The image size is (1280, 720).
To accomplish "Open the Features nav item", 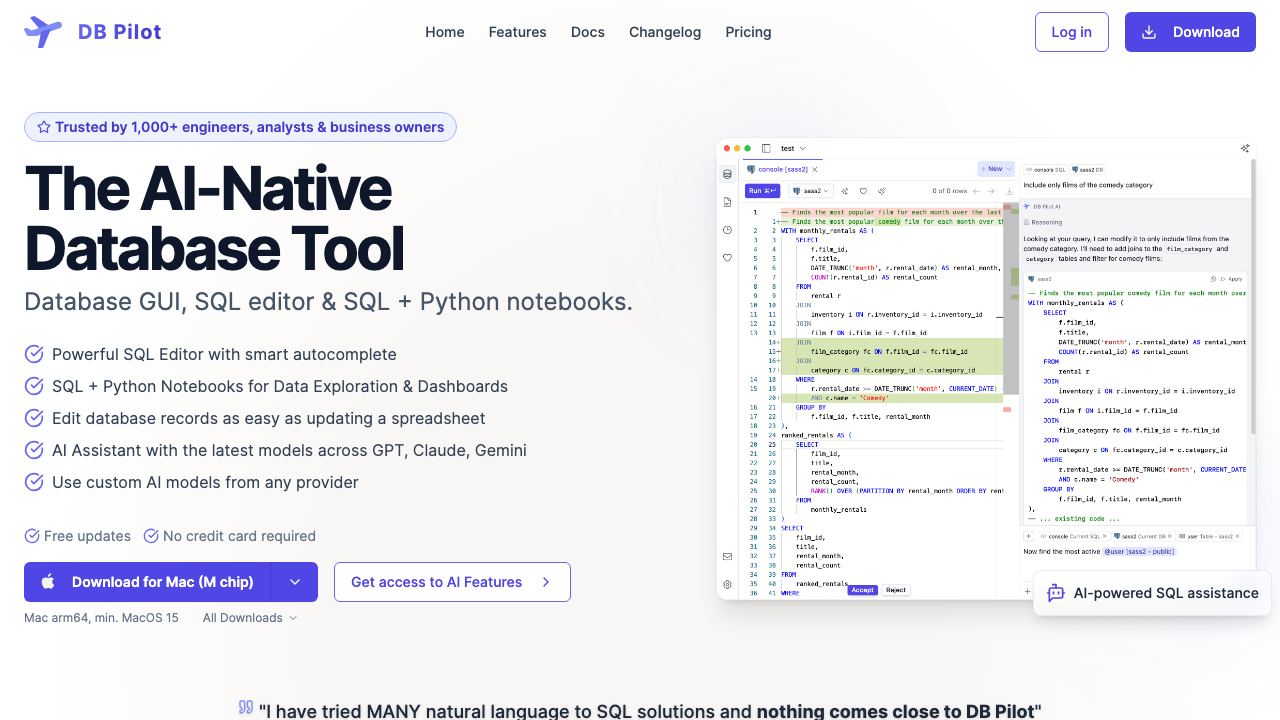I will [518, 32].
